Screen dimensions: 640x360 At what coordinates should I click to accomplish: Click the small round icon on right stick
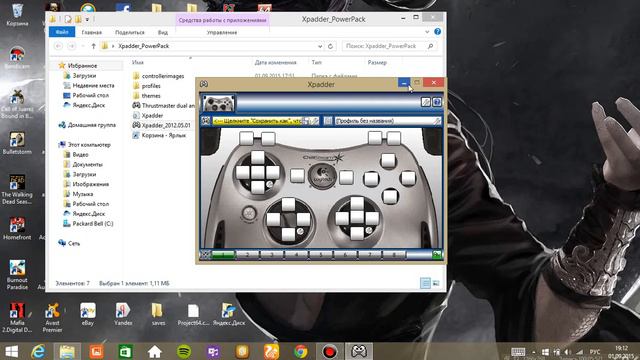pos(369,230)
